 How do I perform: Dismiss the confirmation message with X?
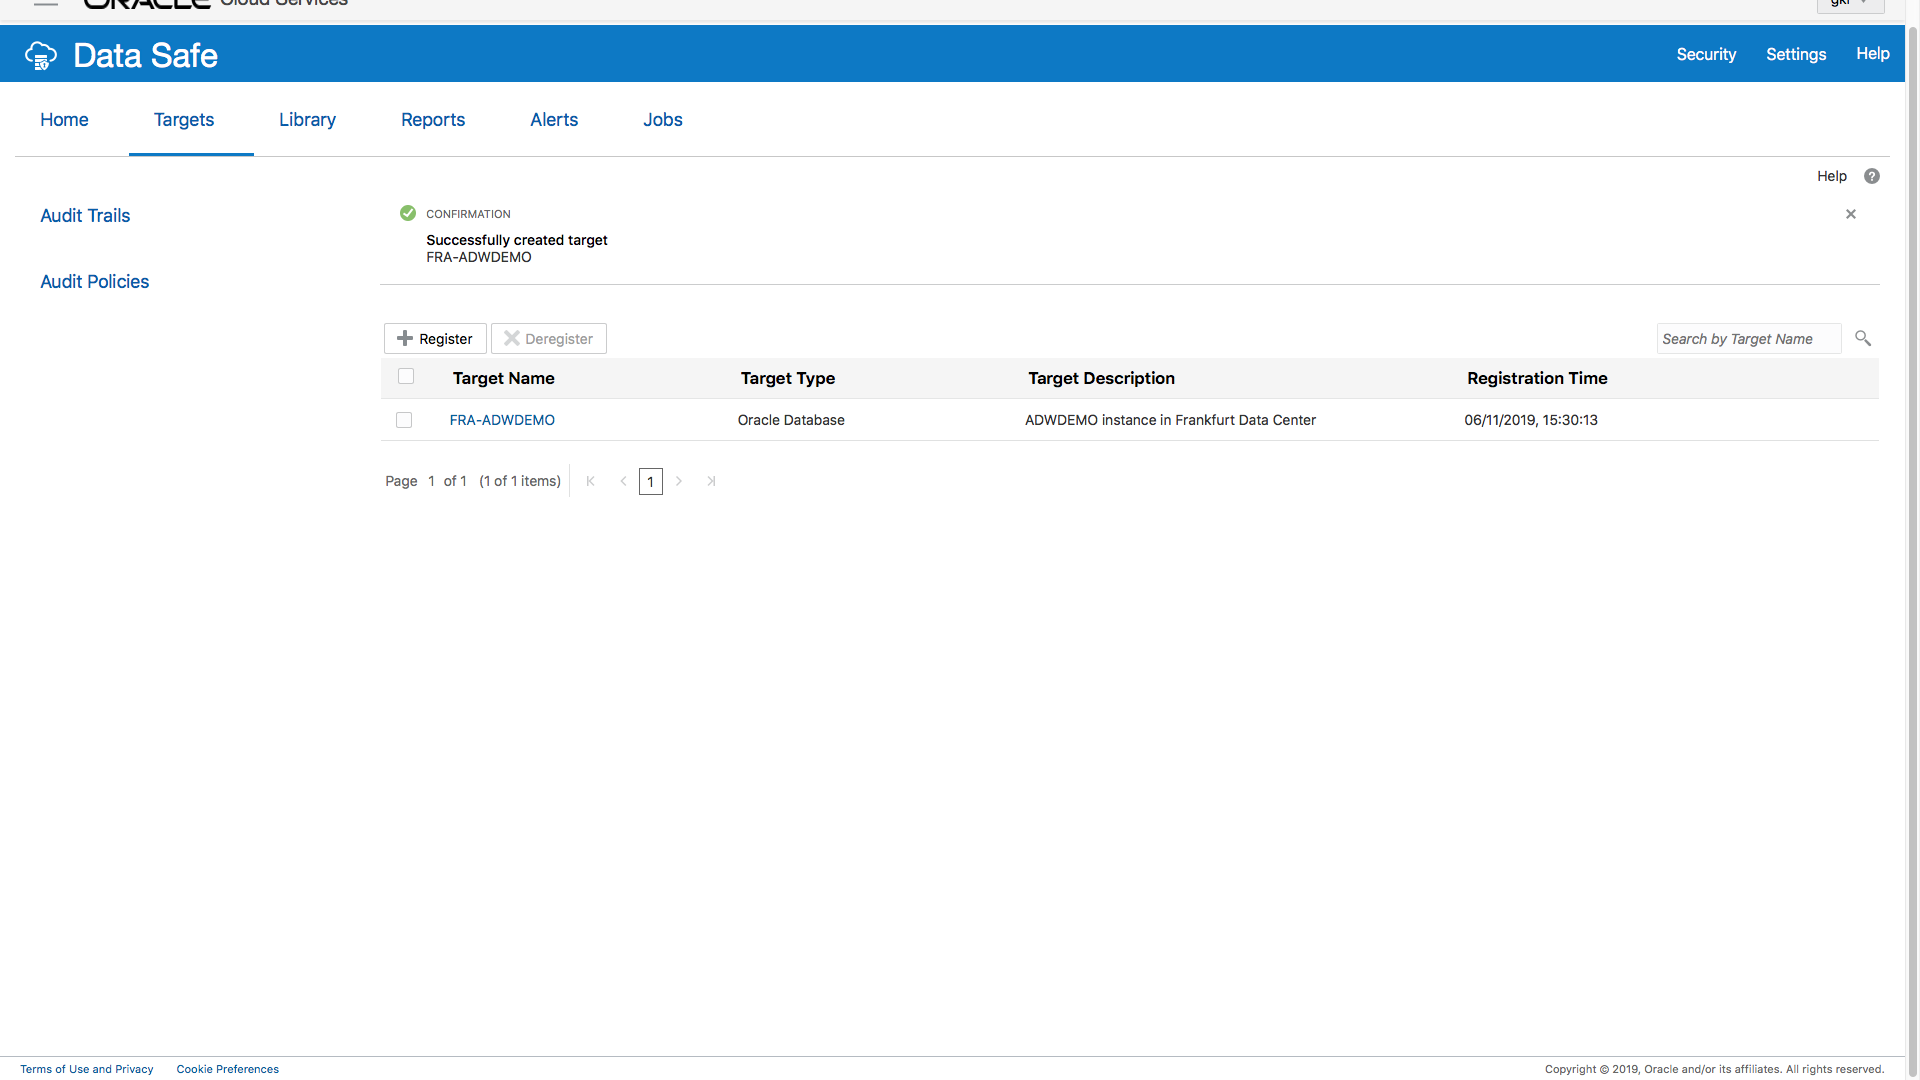pos(1850,214)
